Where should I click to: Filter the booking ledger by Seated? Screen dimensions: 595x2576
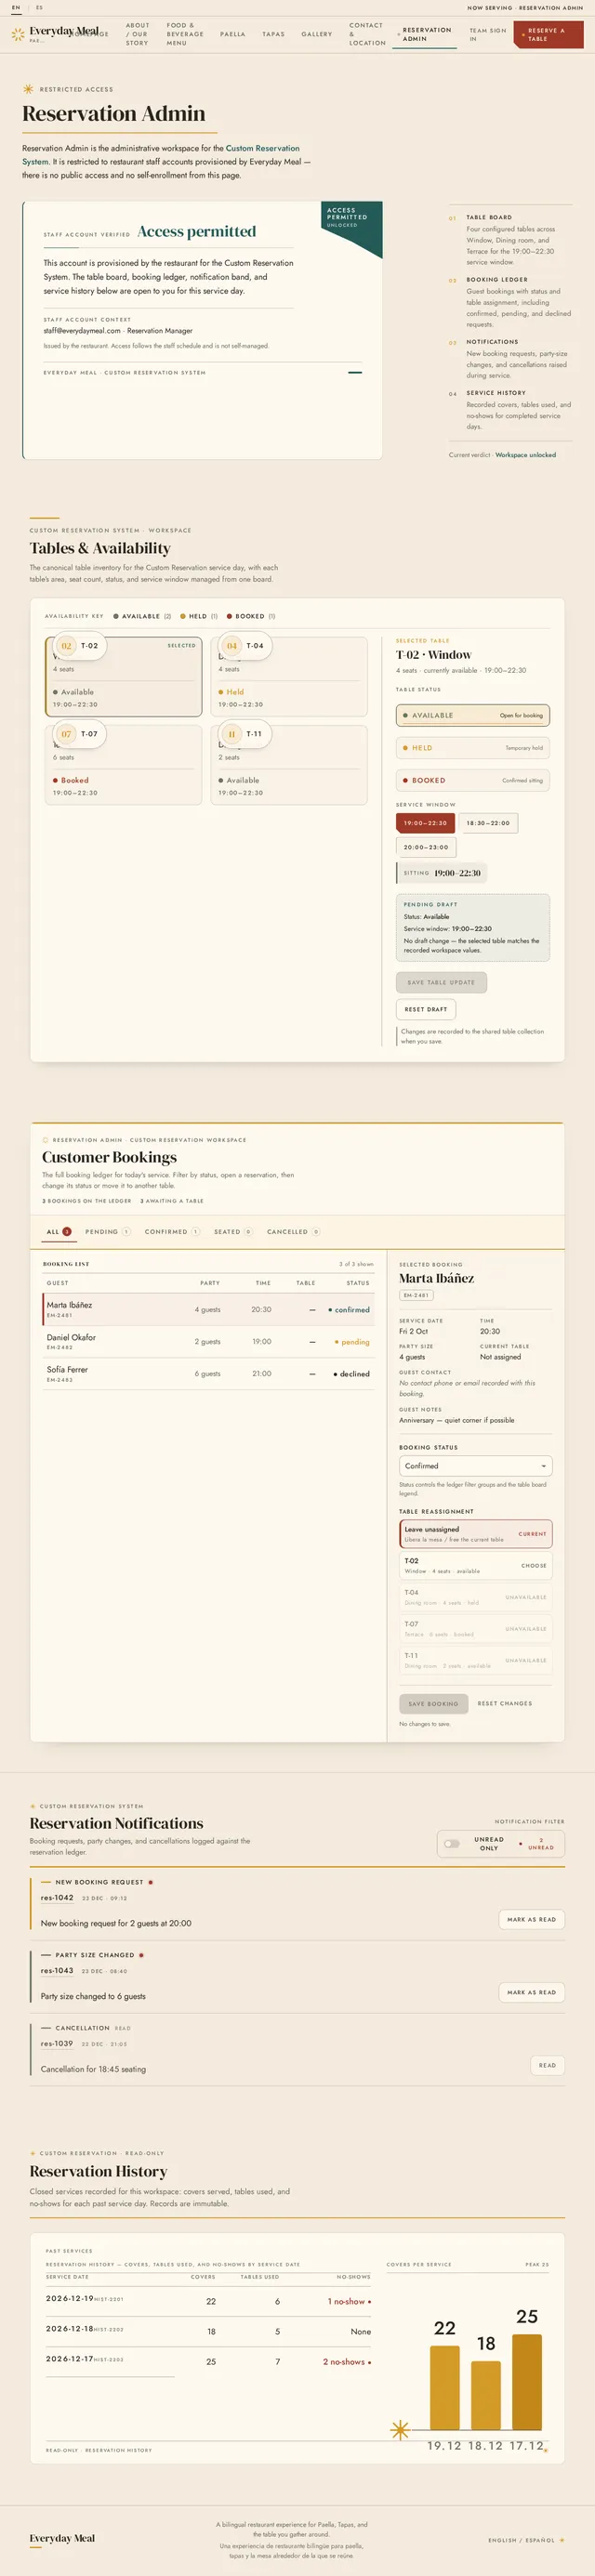click(233, 1232)
